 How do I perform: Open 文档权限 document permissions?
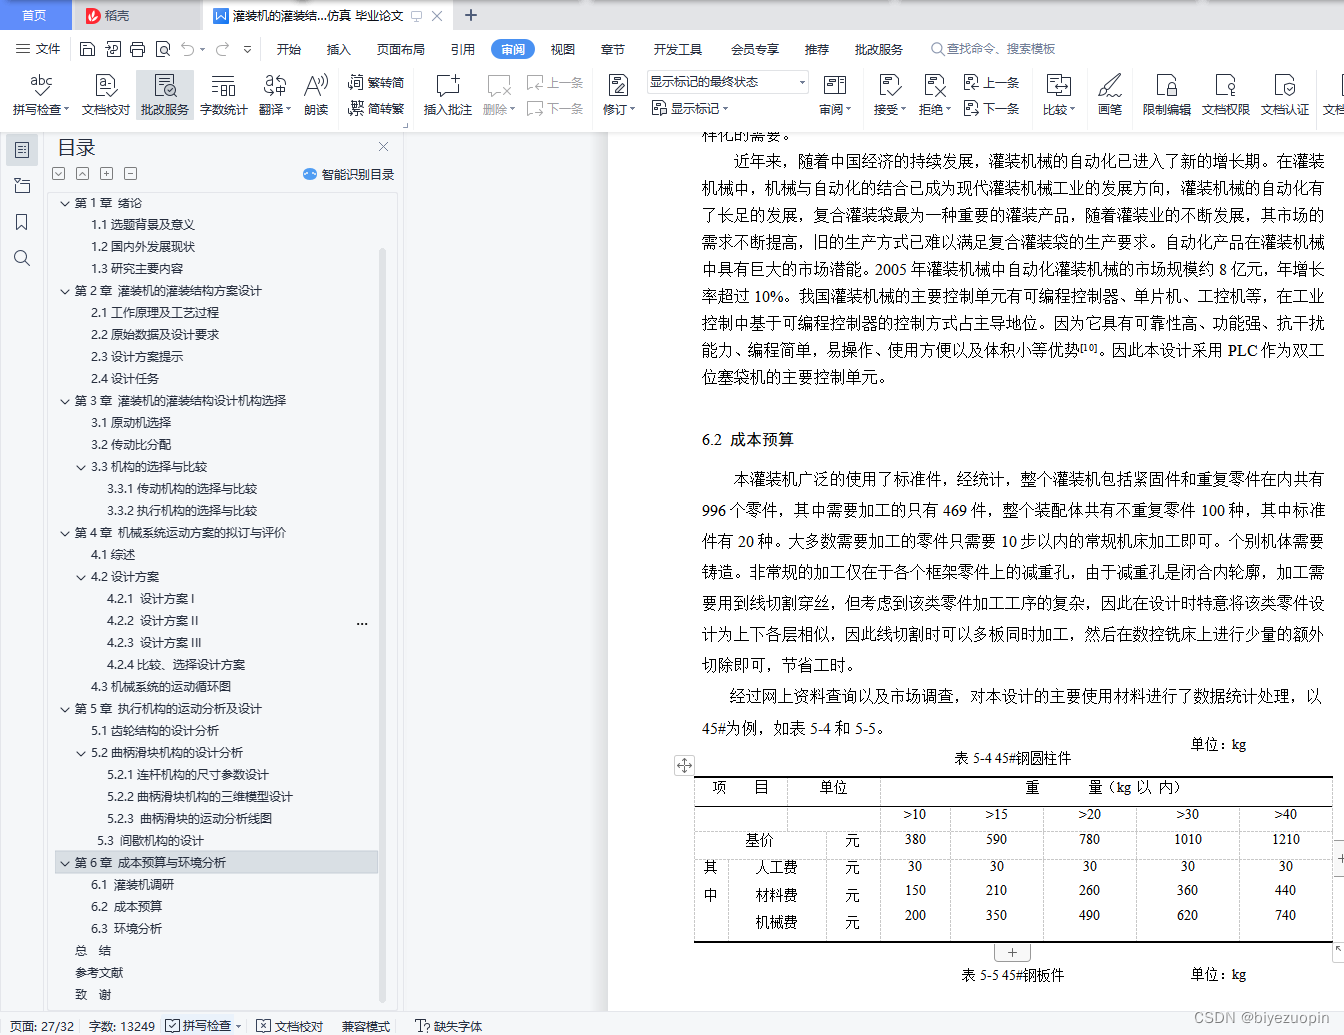tap(1226, 95)
